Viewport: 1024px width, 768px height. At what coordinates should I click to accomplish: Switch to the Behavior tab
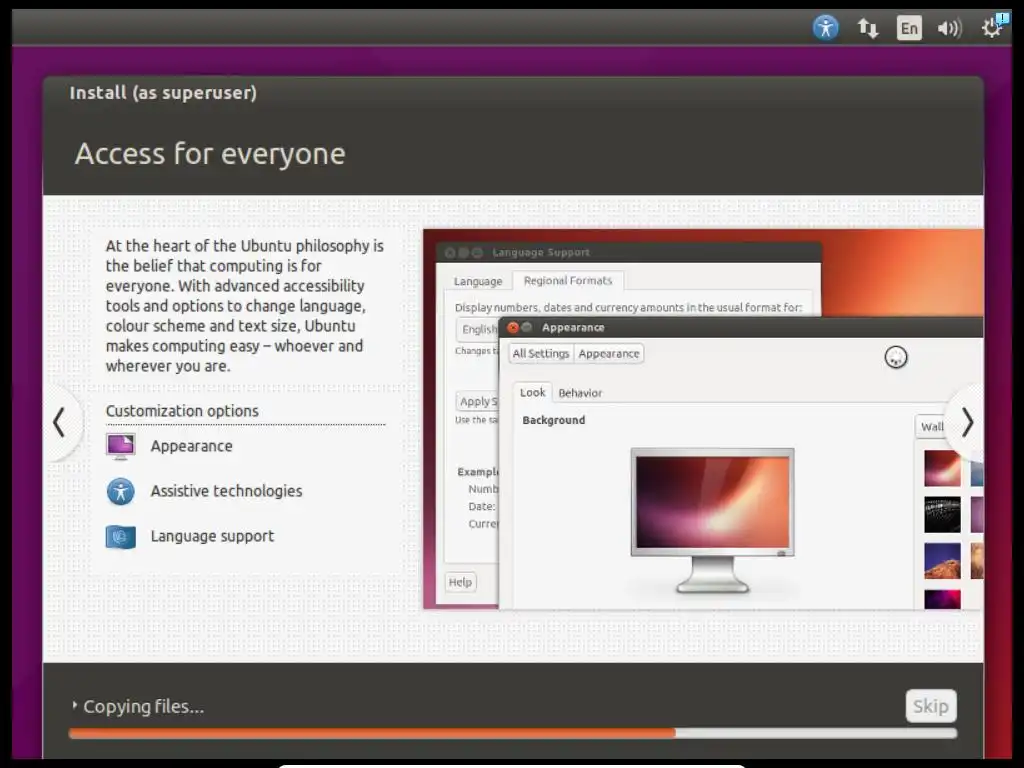point(580,393)
